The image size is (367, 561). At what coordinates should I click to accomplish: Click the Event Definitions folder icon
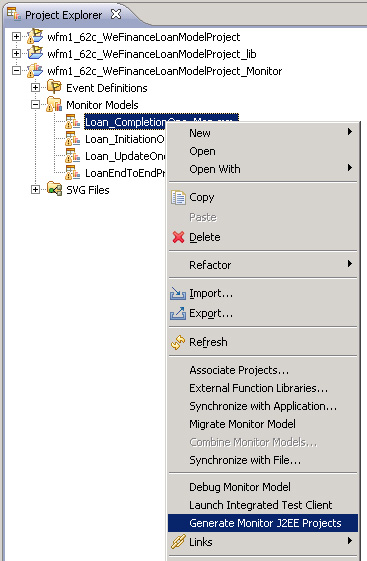pyautogui.click(x=54, y=87)
